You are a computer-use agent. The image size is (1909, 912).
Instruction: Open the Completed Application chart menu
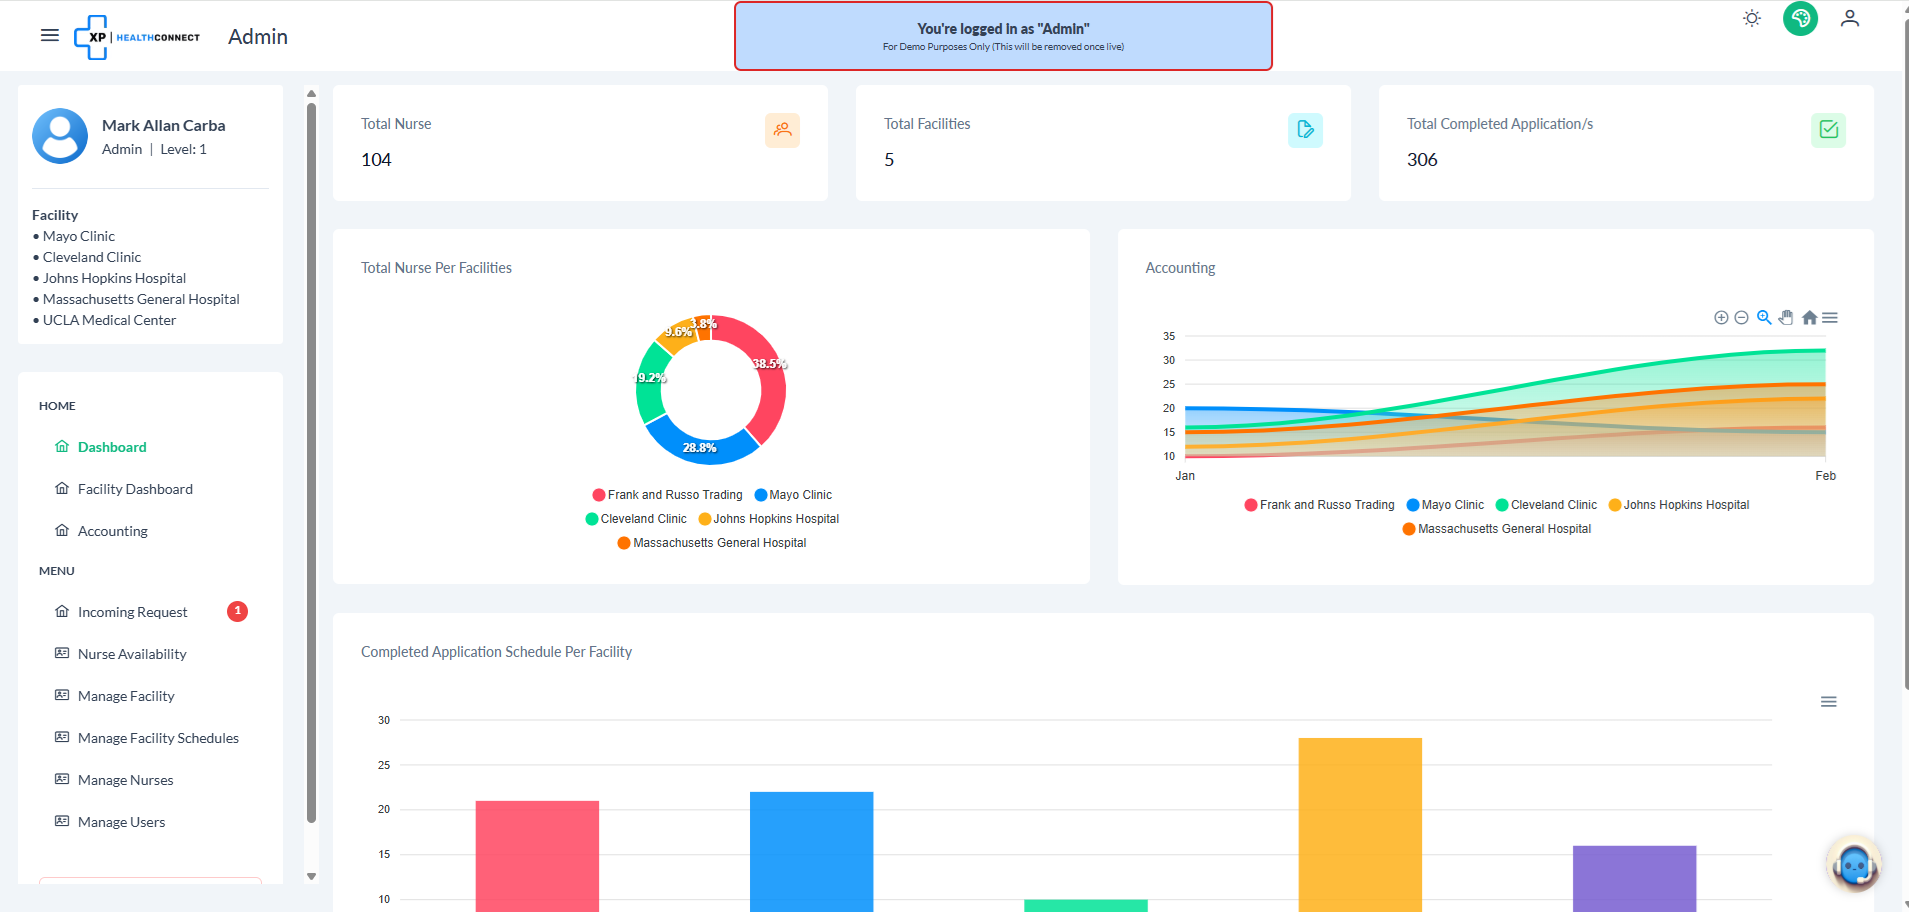click(x=1829, y=701)
